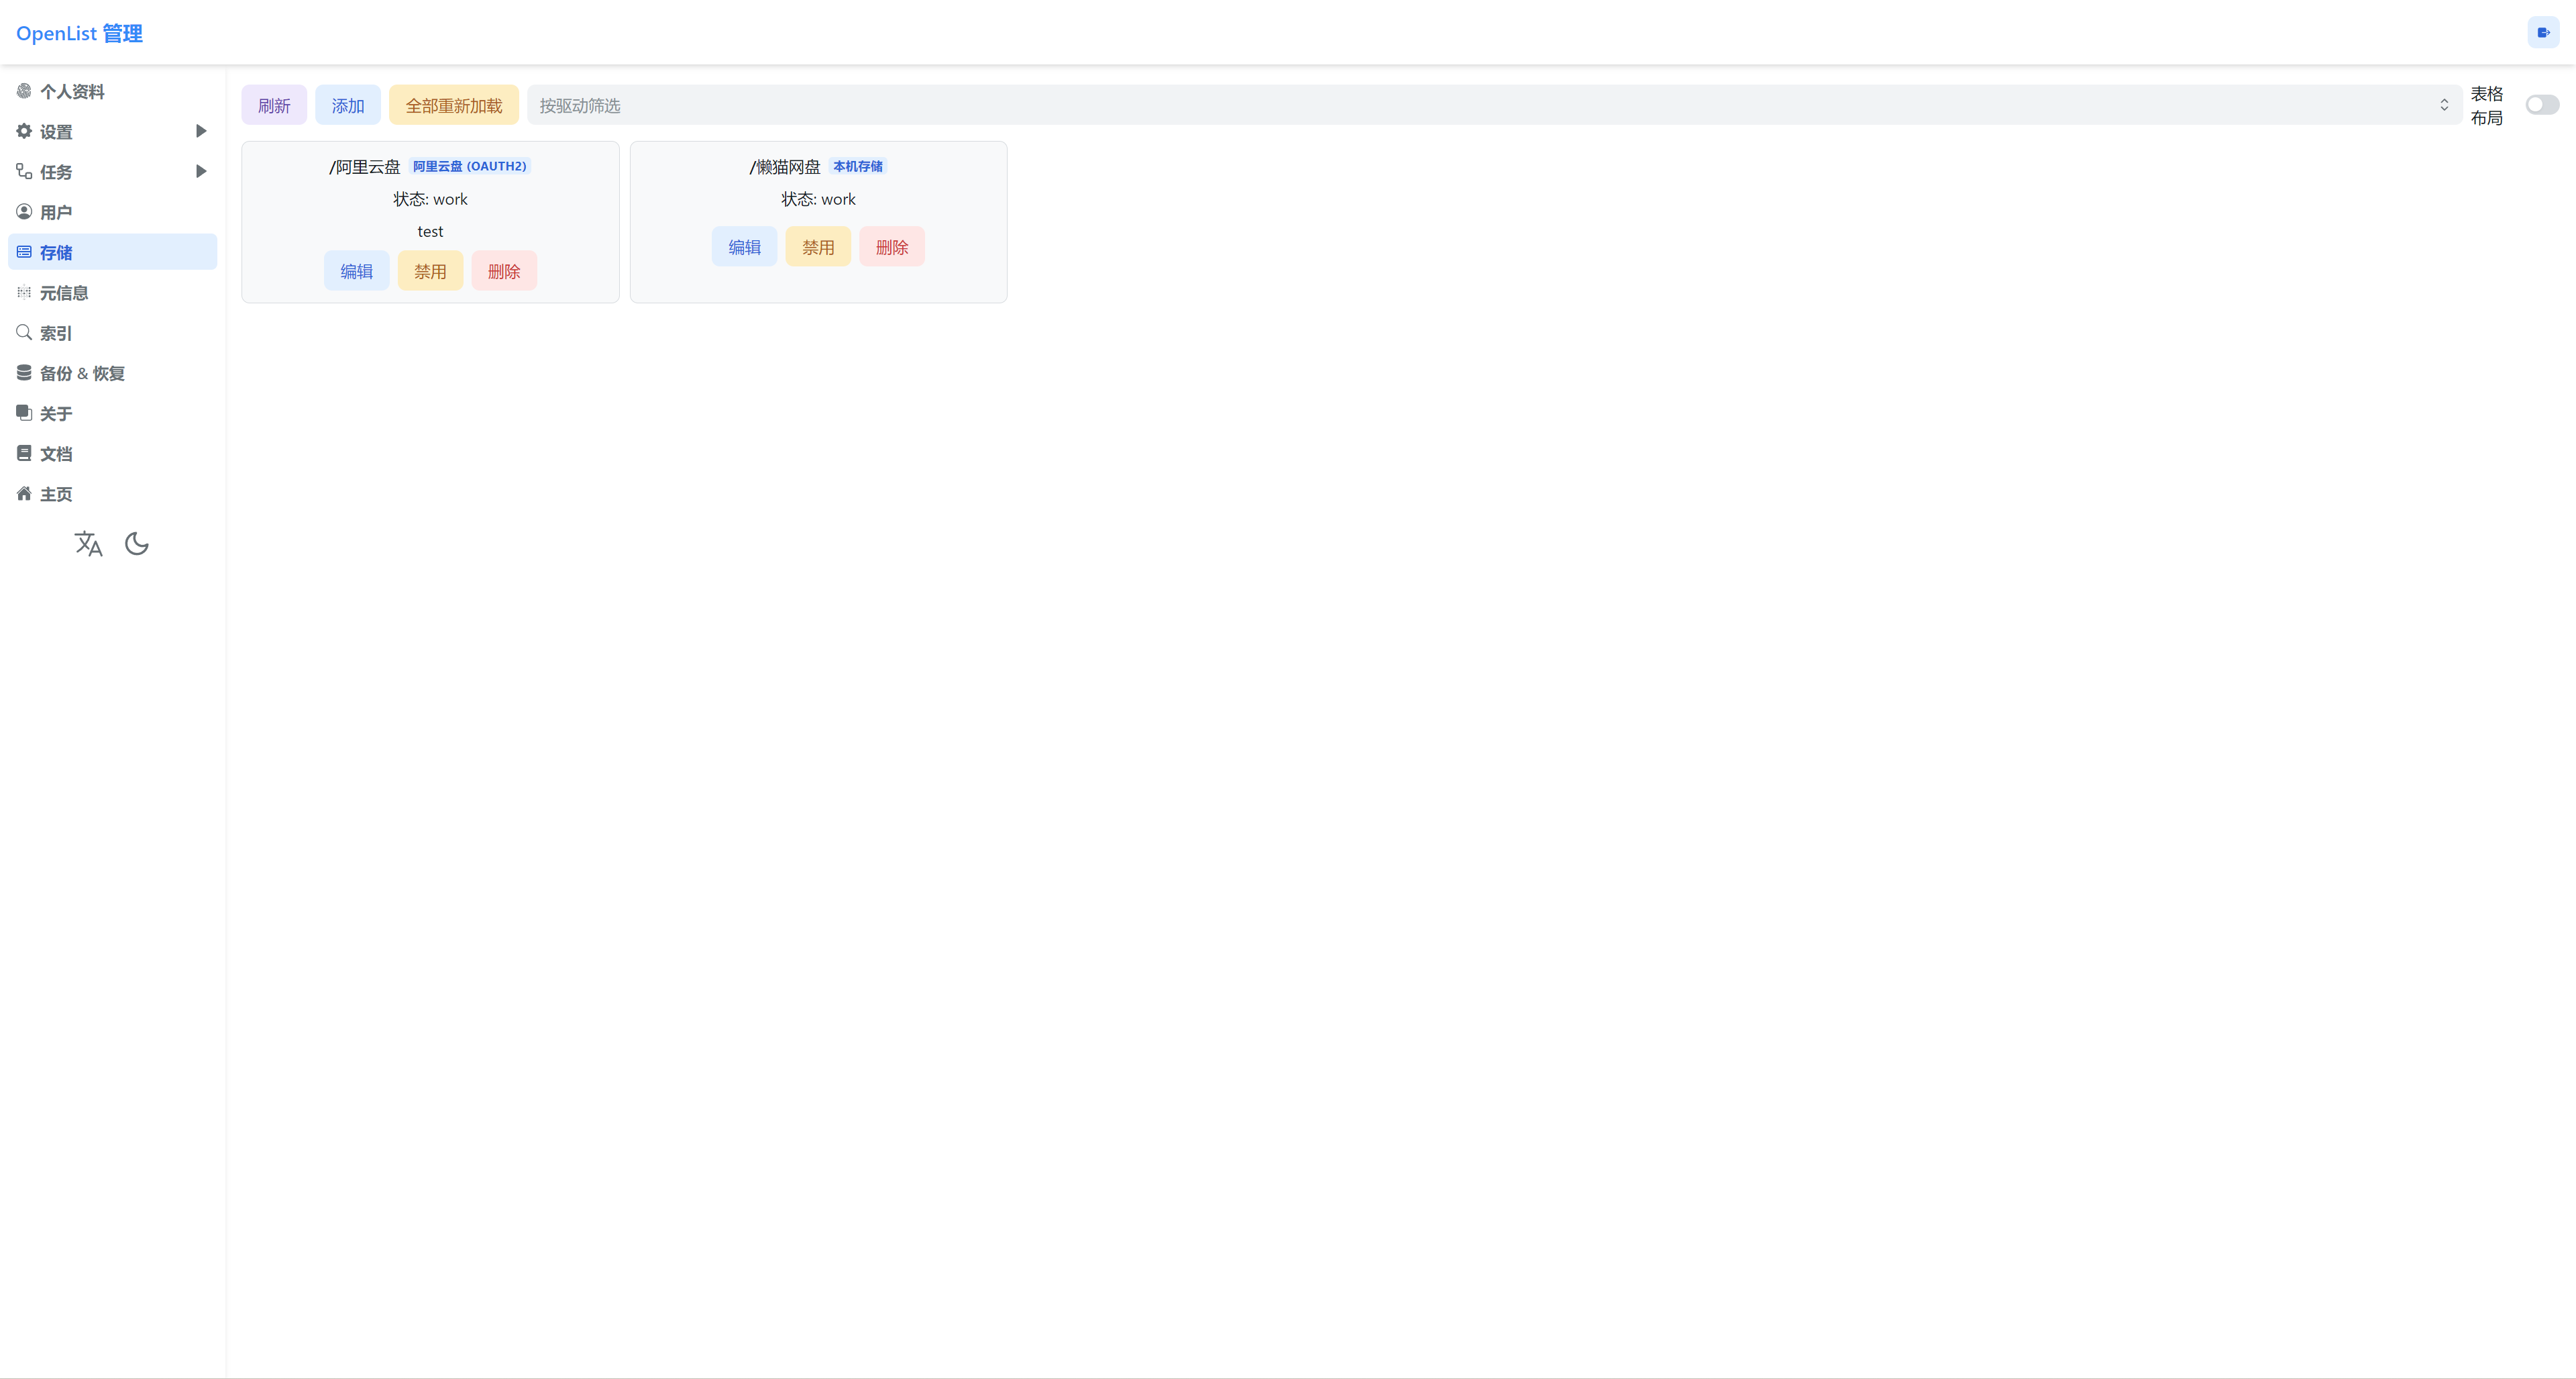Click the 用户 user icon
Screen dimensions: 2576x1379
(x=24, y=211)
